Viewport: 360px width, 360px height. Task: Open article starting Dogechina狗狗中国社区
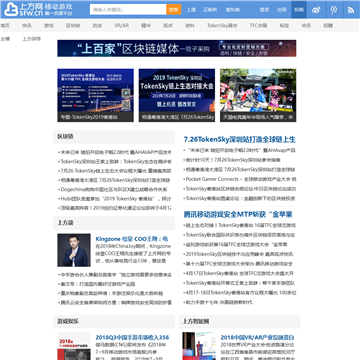[x=114, y=189]
